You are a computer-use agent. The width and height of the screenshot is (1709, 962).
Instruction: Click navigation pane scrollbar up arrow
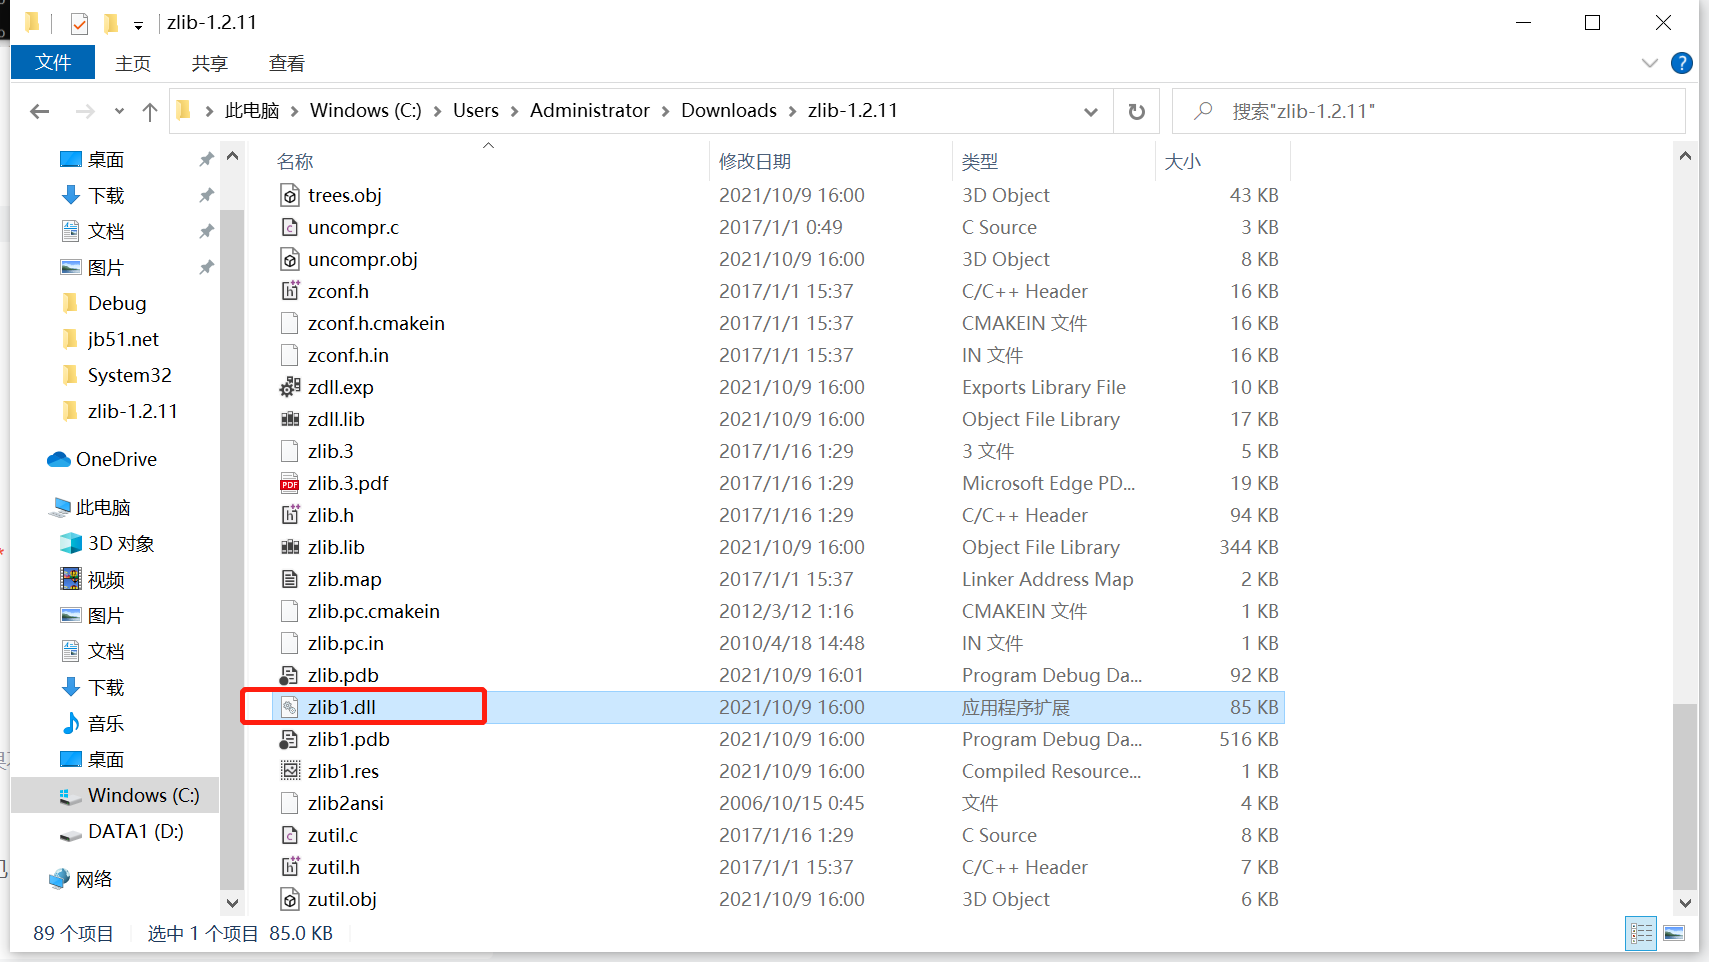tap(232, 155)
